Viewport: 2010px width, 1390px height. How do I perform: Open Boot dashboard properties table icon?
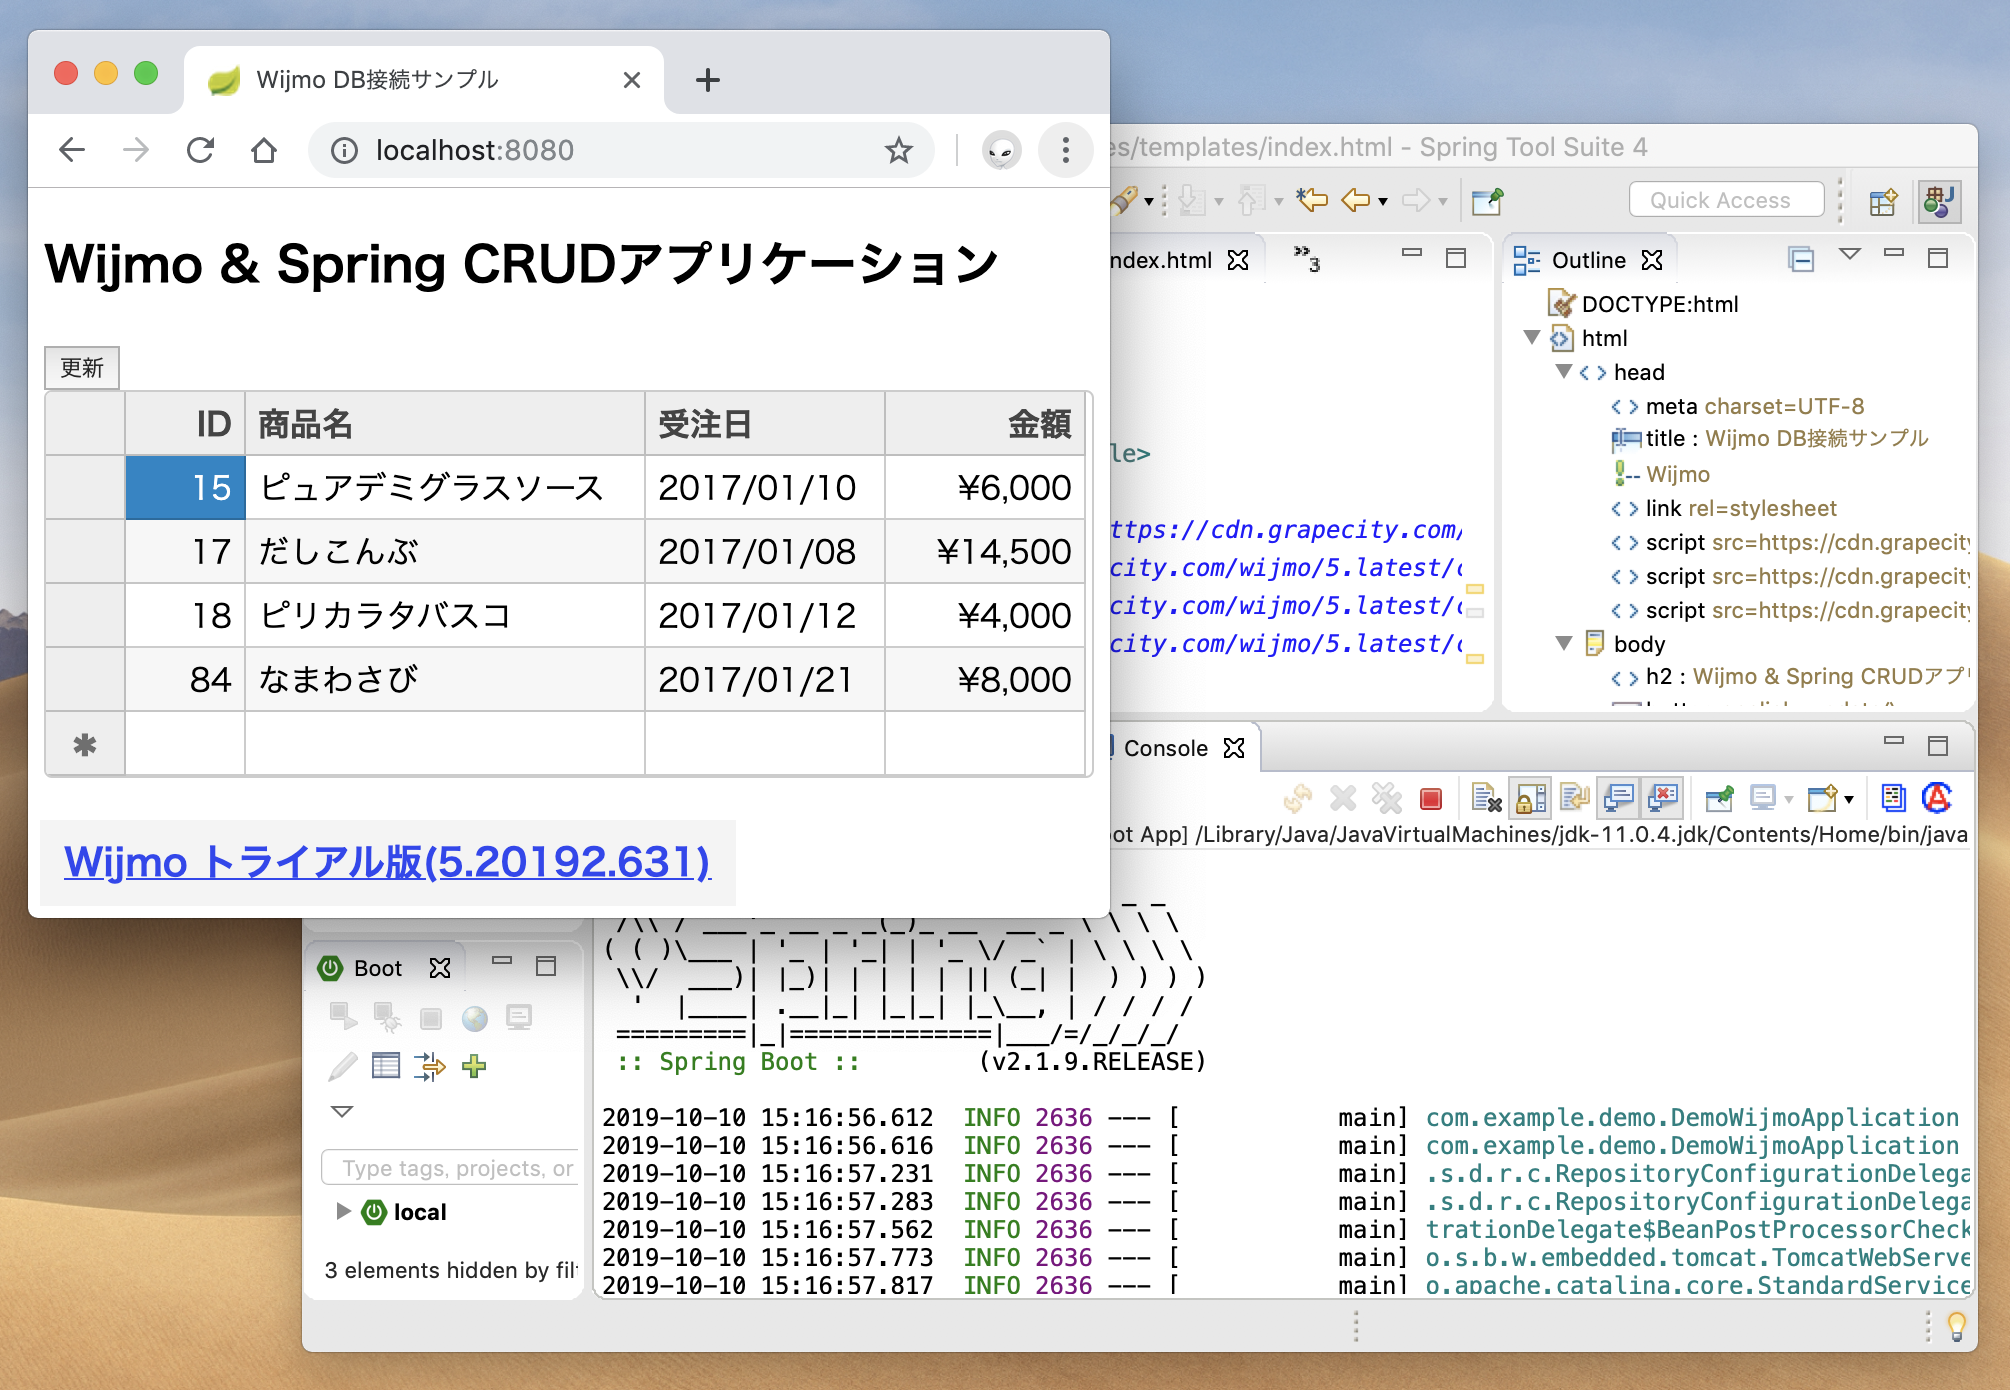[385, 1066]
